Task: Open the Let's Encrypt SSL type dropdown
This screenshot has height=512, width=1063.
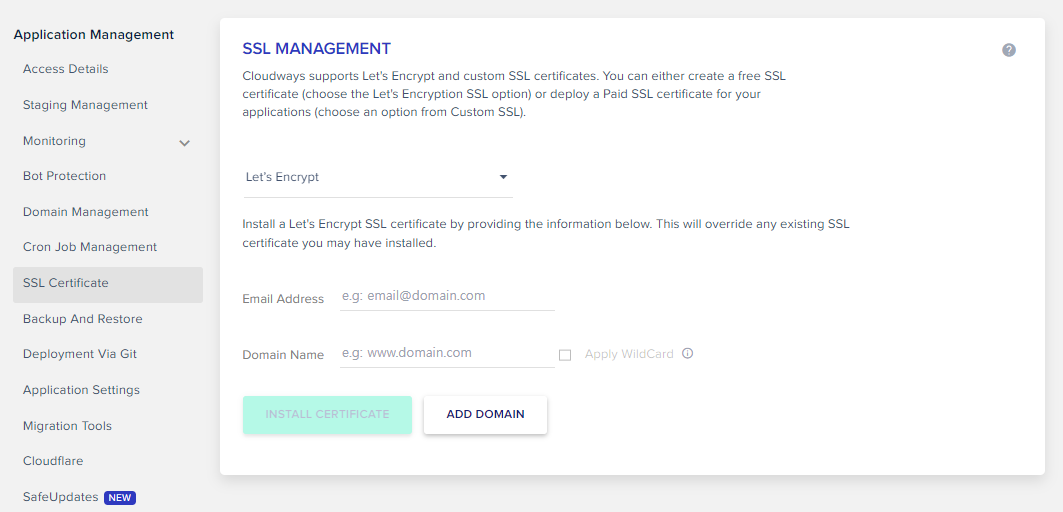Action: click(378, 178)
